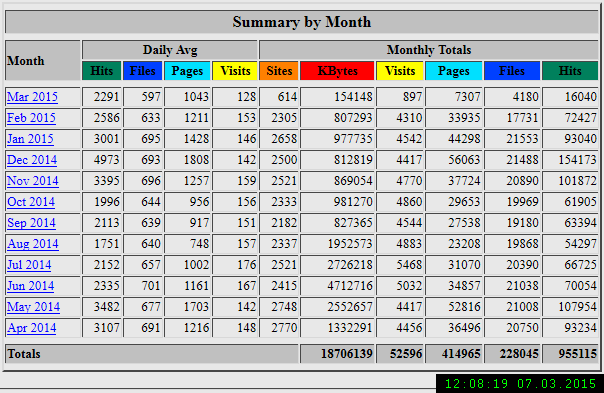Click the red KBytes column header

point(337,71)
